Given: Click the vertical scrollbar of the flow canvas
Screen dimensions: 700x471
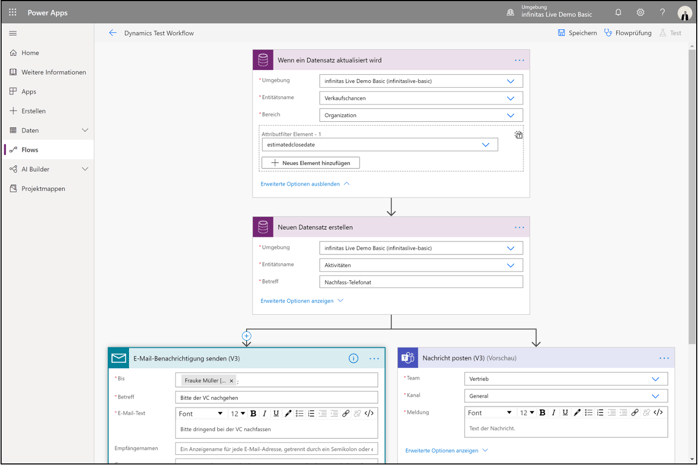Looking at the screenshot, I should point(692,196).
